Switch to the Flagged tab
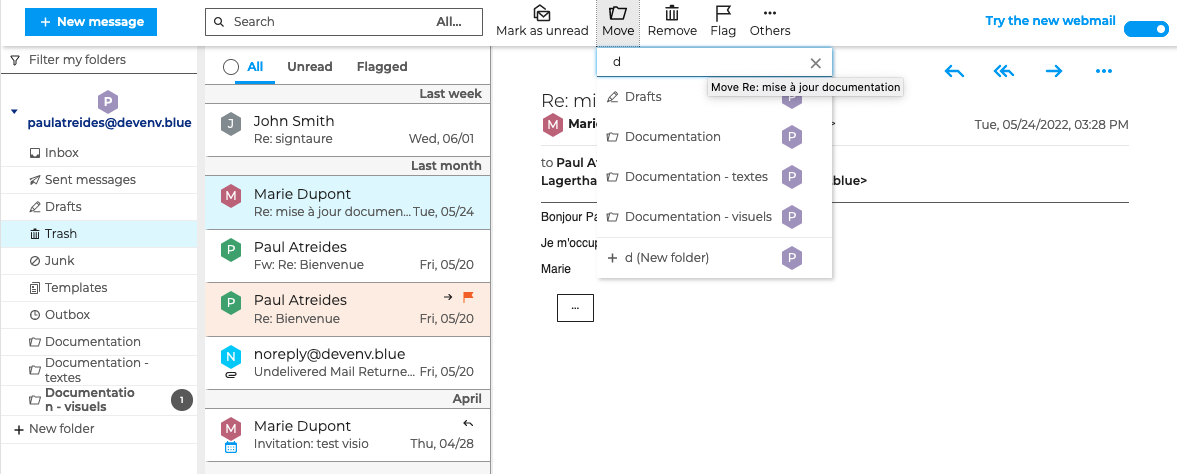Image resolution: width=1177 pixels, height=474 pixels. tap(382, 67)
